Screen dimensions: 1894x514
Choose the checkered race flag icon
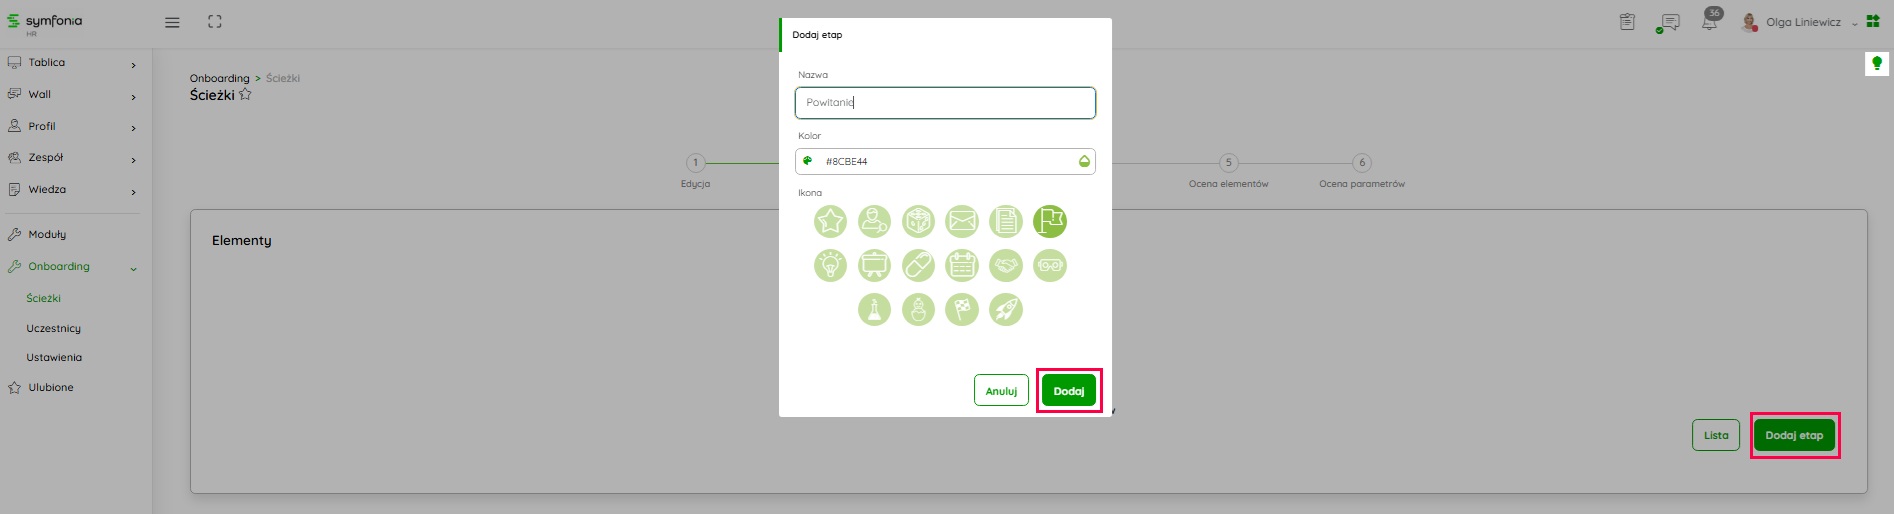pyautogui.click(x=962, y=310)
